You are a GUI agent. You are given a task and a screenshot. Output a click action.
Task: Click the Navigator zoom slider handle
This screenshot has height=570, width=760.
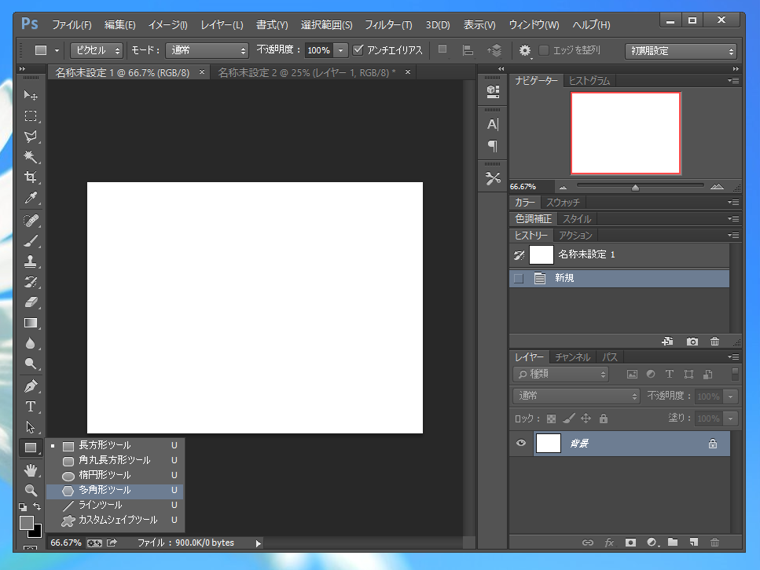(x=635, y=188)
